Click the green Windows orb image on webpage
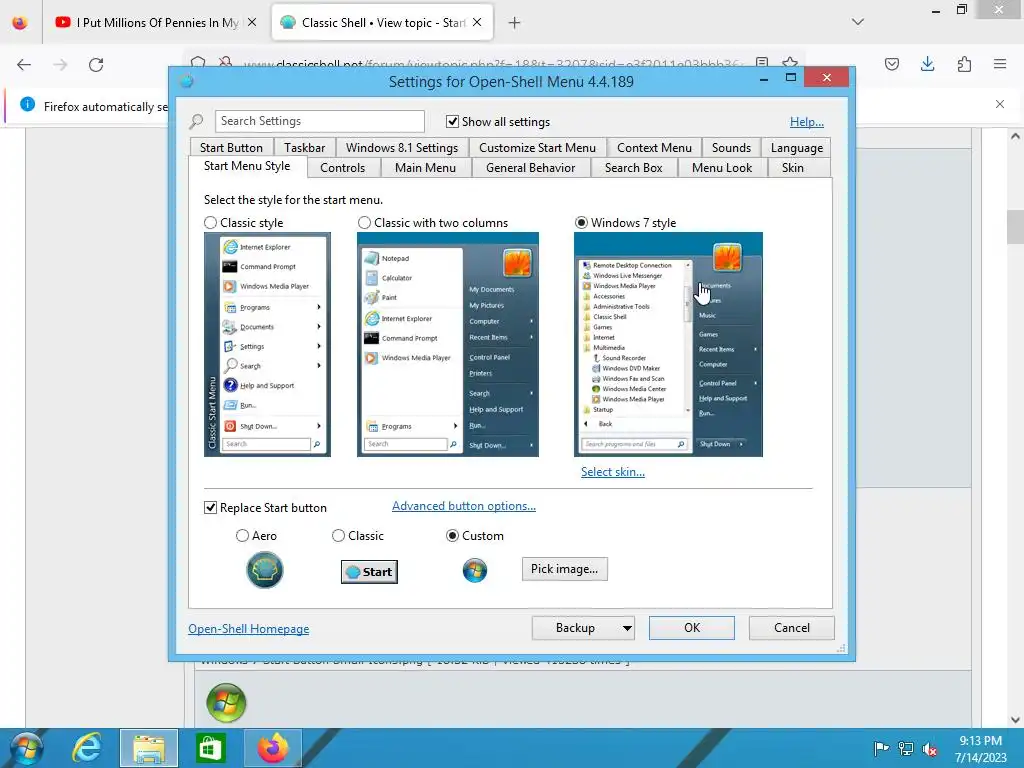The image size is (1024, 768). [227, 703]
